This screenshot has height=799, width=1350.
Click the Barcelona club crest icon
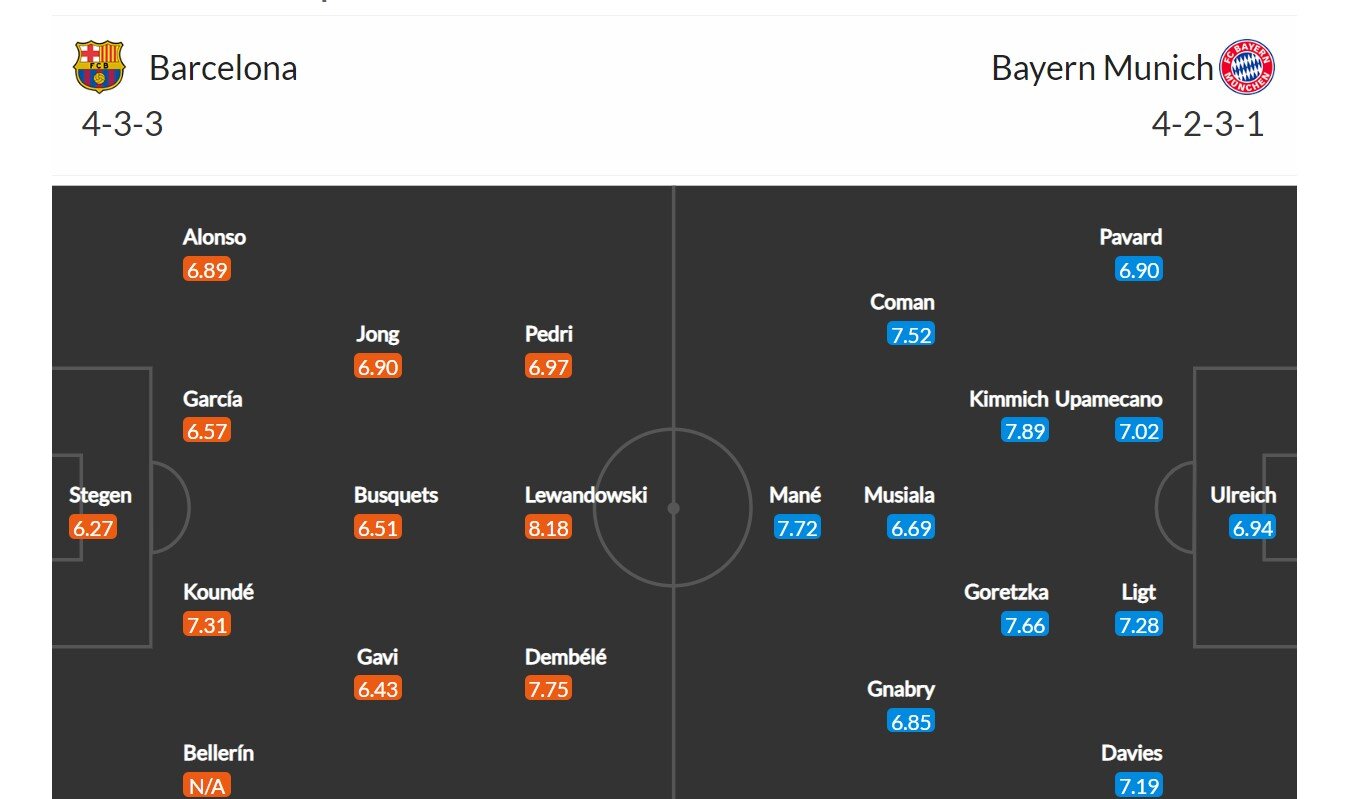99,67
